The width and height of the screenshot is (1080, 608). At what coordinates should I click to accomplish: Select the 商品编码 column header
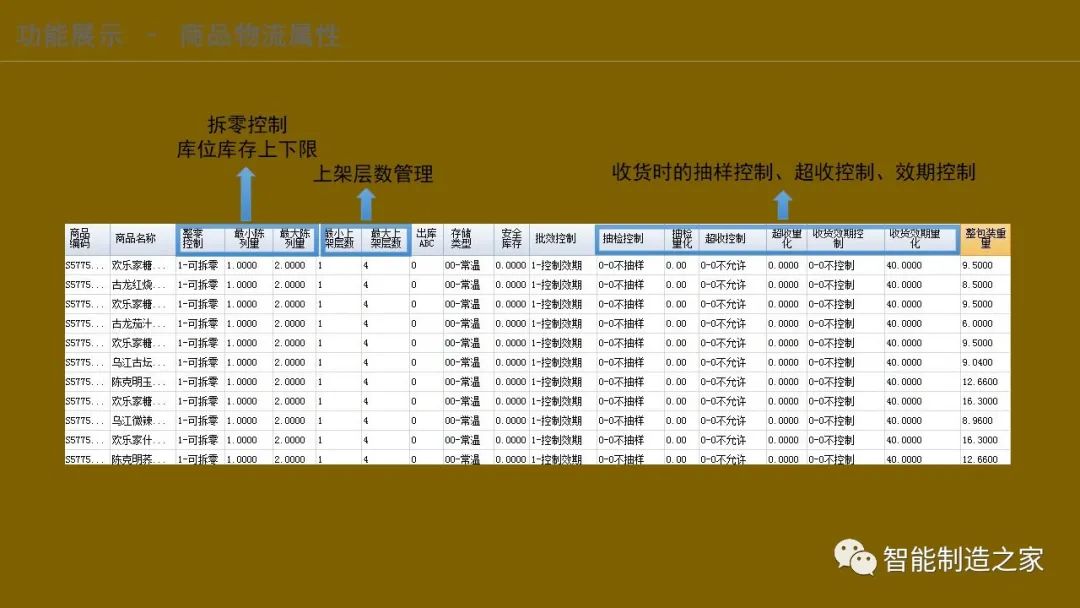[78, 236]
